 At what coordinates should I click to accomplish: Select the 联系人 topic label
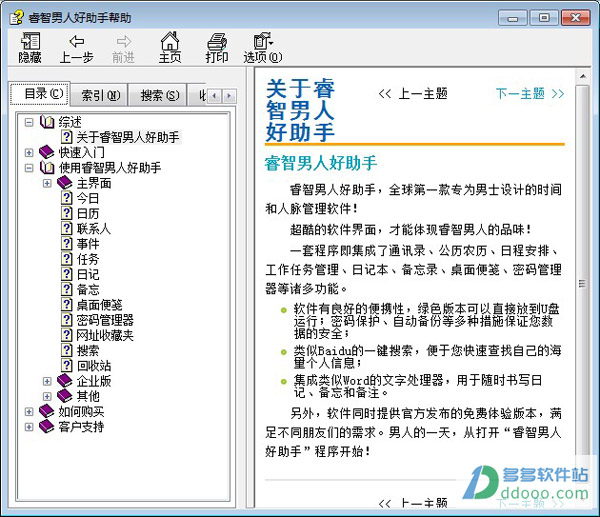point(94,228)
